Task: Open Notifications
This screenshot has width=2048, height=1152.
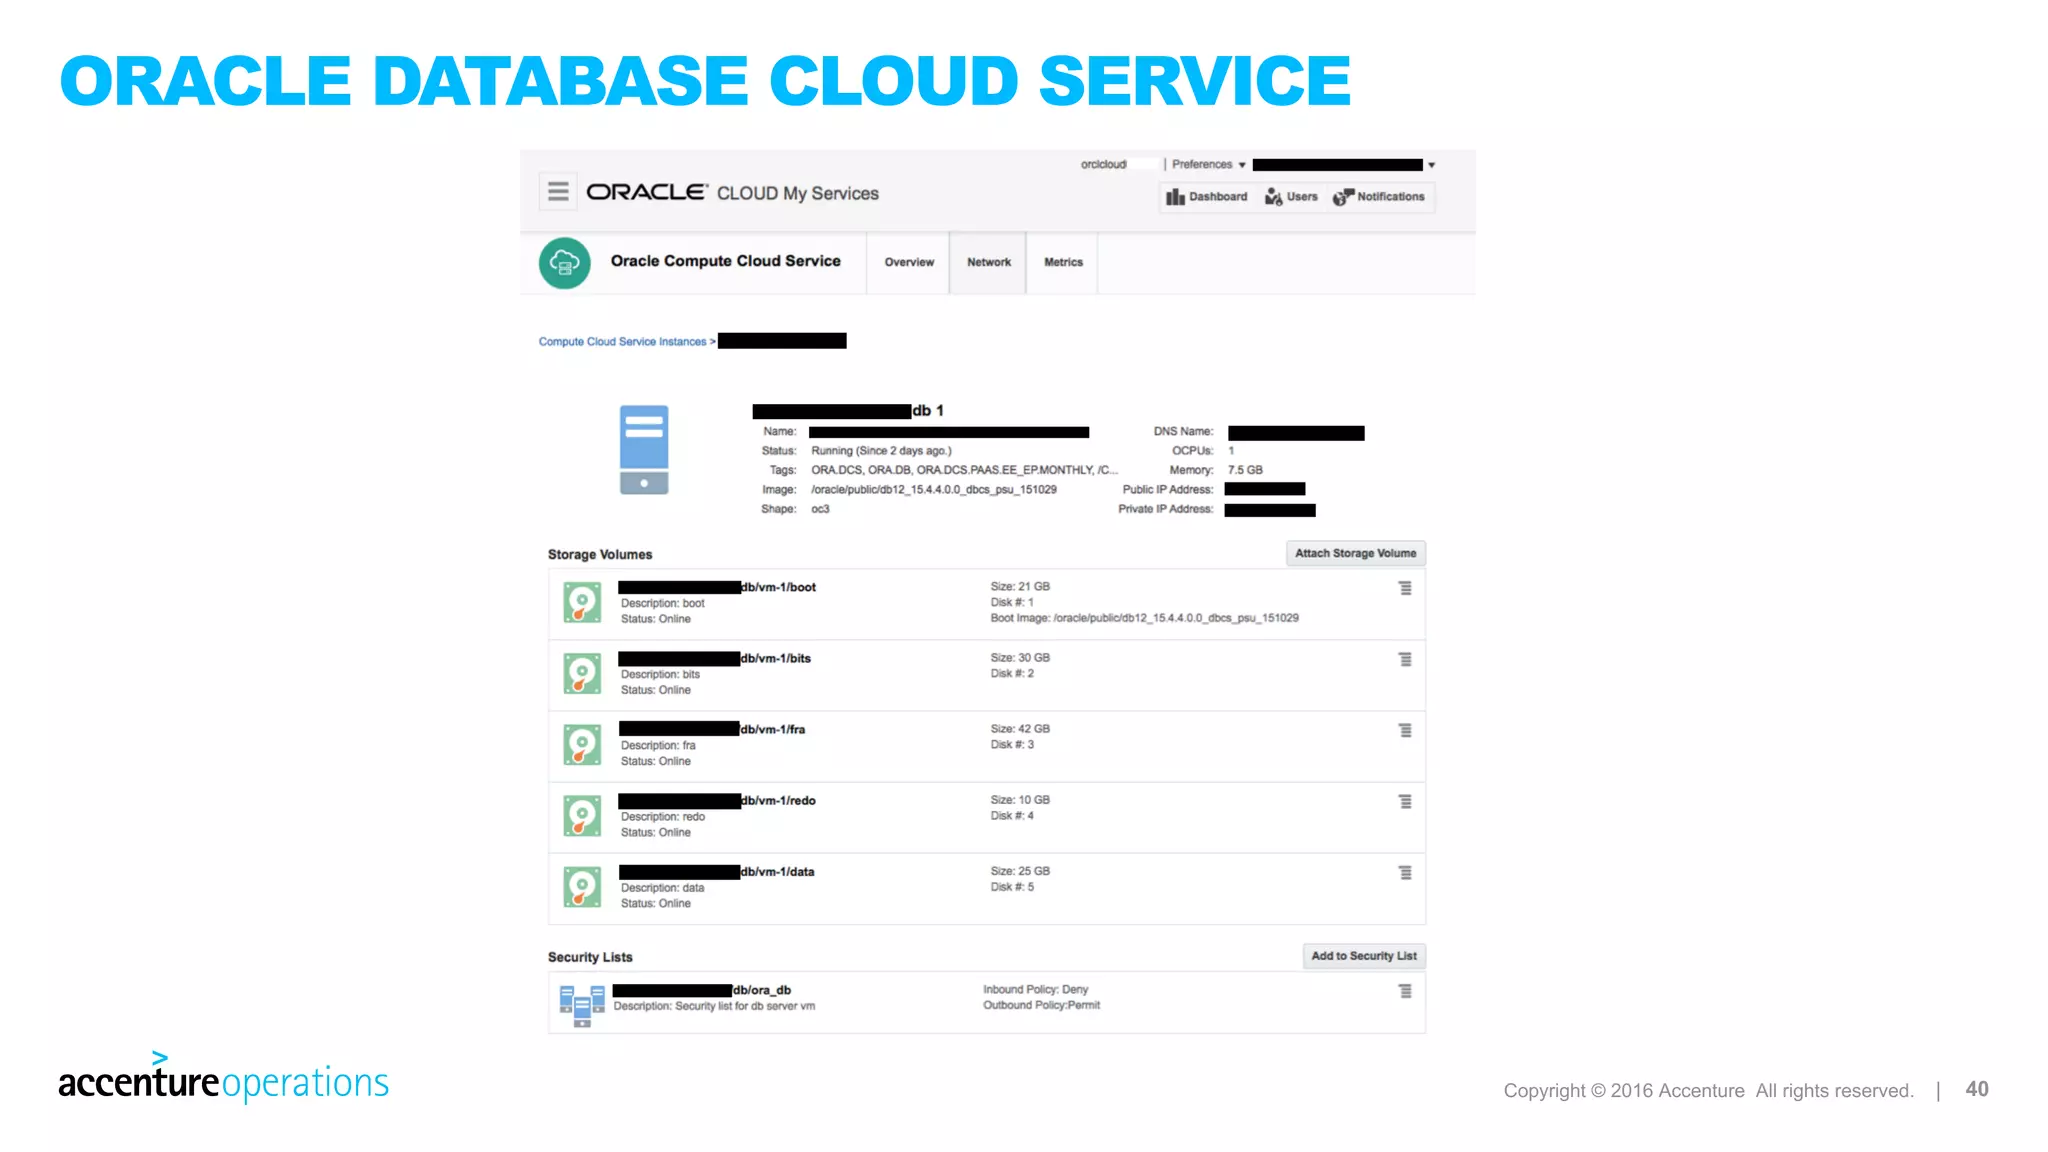Action: 1379,197
